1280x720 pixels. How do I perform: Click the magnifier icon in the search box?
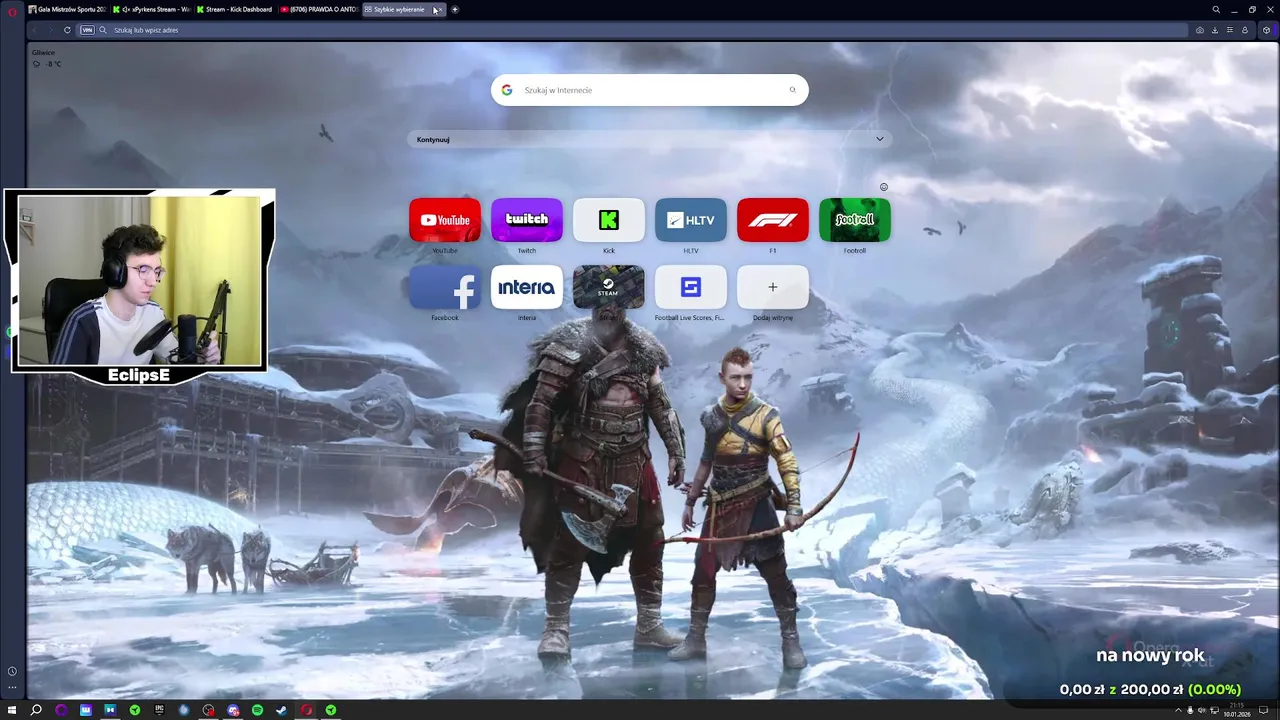793,90
